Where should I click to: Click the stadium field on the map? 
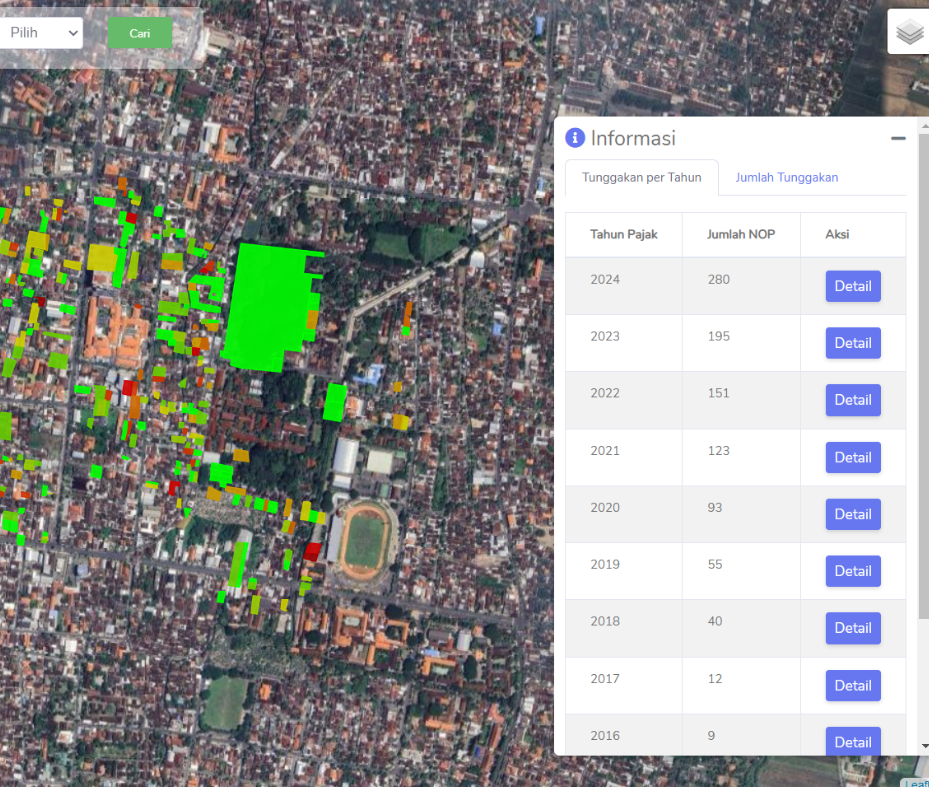coord(365,541)
